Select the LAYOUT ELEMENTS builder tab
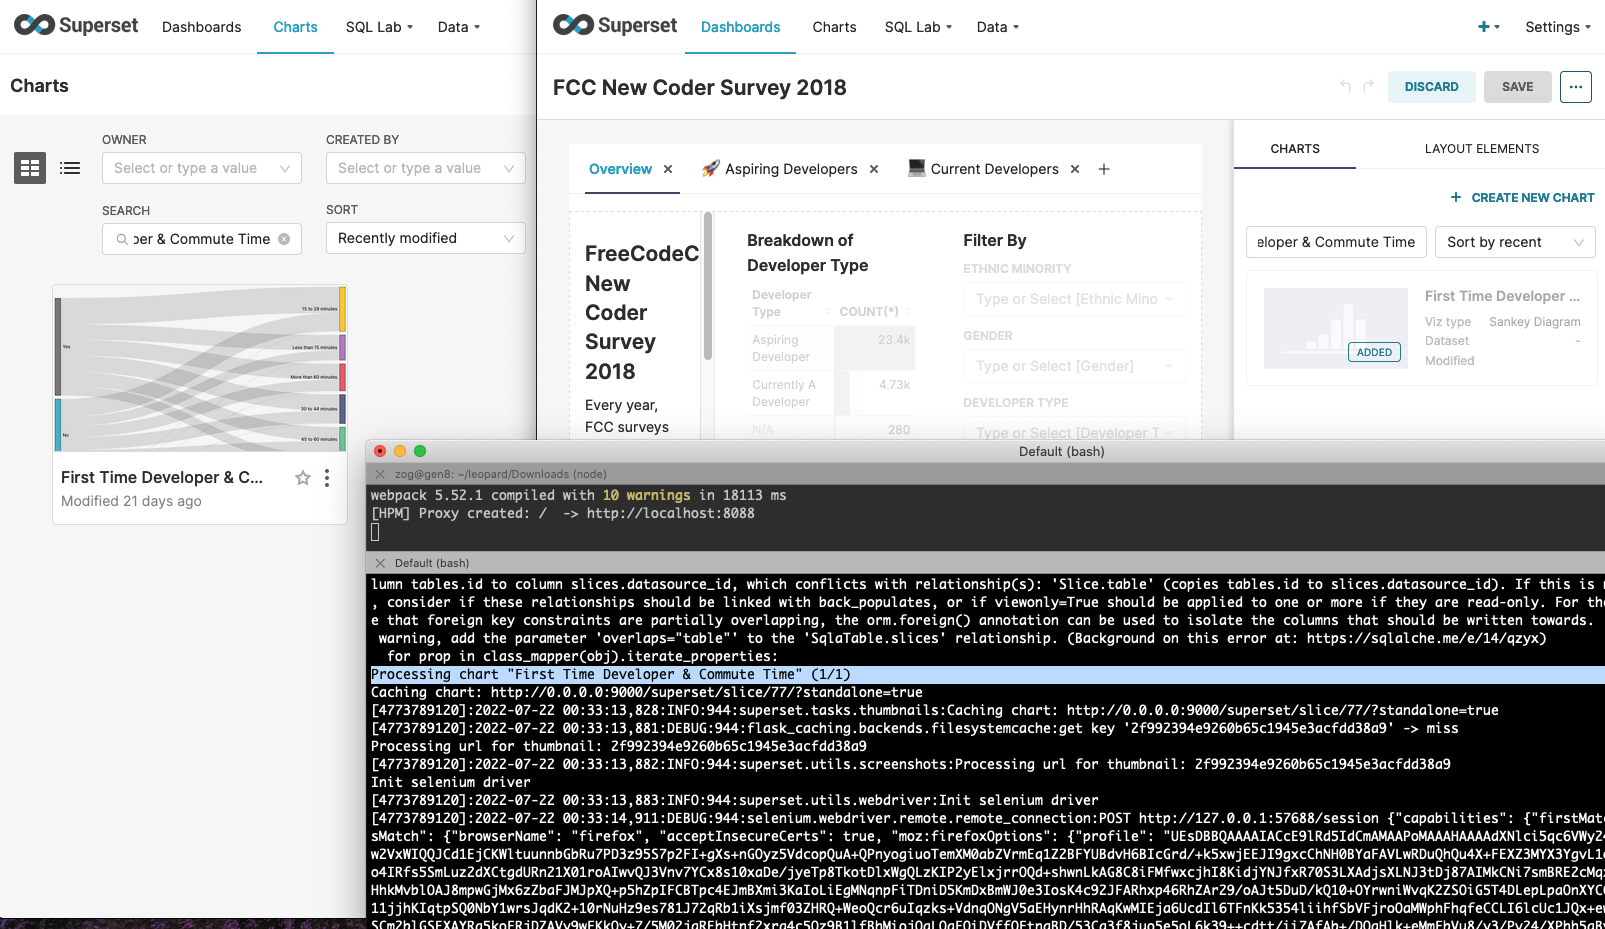This screenshot has width=1605, height=929. tap(1482, 149)
